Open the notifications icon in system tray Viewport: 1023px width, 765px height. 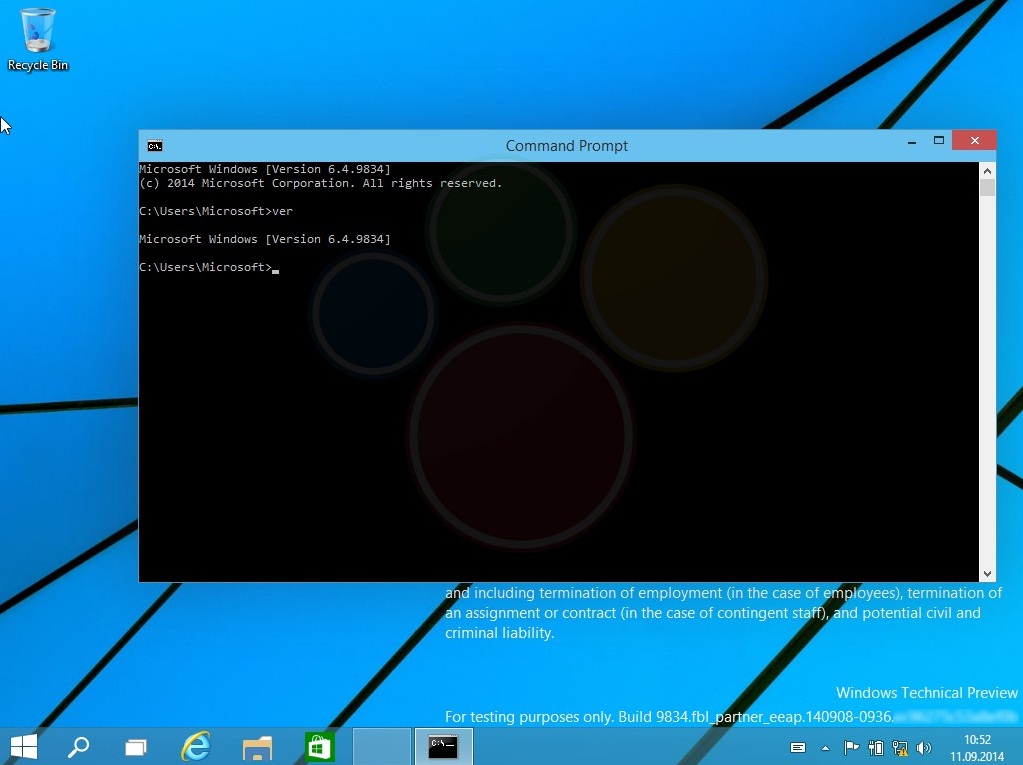point(799,747)
